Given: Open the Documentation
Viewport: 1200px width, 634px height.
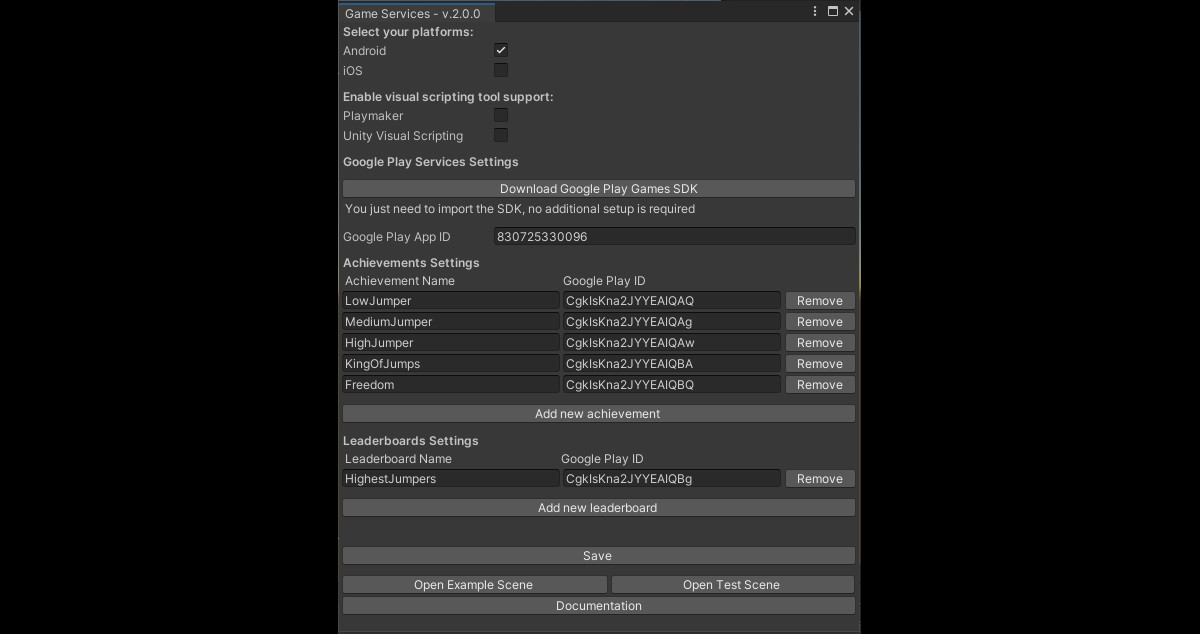Looking at the screenshot, I should click(599, 606).
